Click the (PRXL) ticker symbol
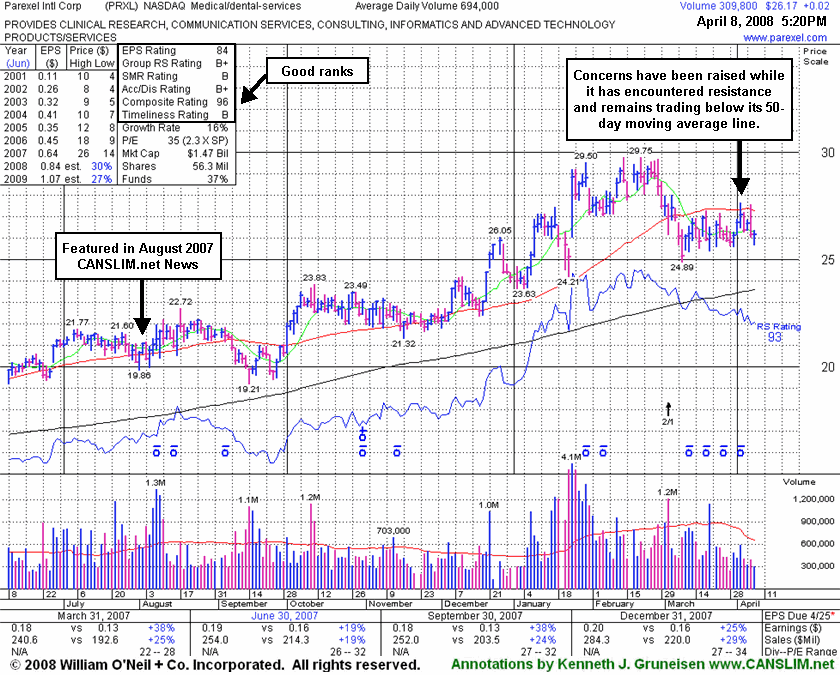840x675 pixels. tap(122, 6)
